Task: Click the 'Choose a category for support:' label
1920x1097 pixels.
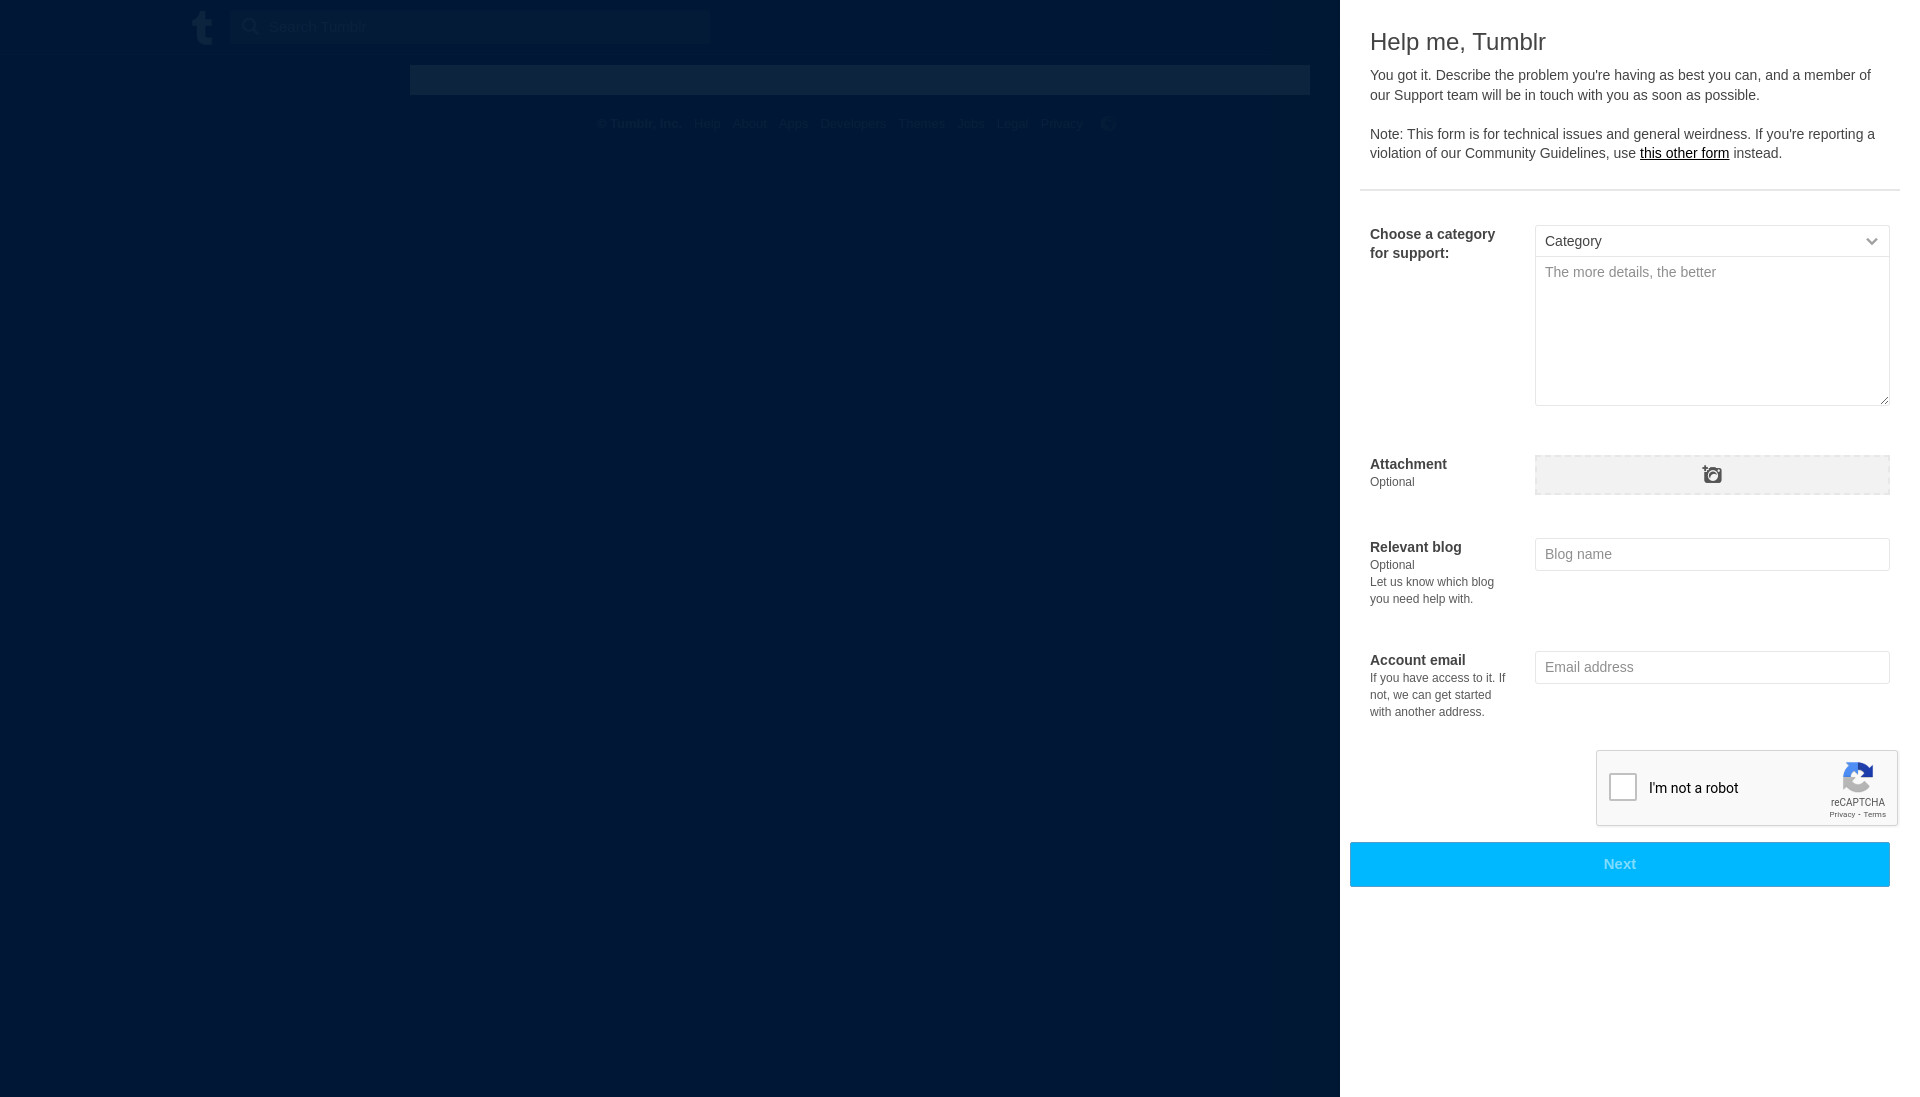Action: point(1432,243)
